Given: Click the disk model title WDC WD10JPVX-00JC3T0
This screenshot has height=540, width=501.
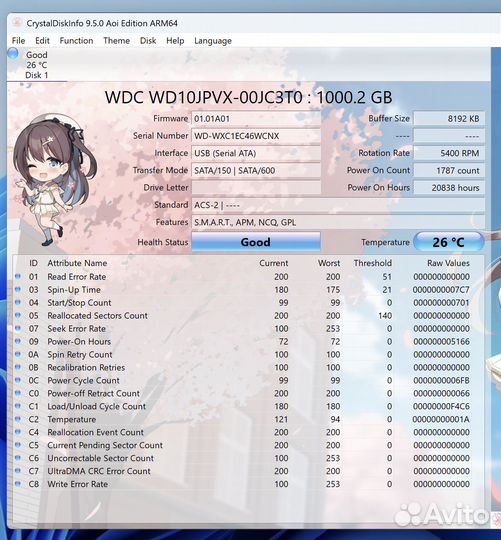Looking at the screenshot, I should coord(203,97).
